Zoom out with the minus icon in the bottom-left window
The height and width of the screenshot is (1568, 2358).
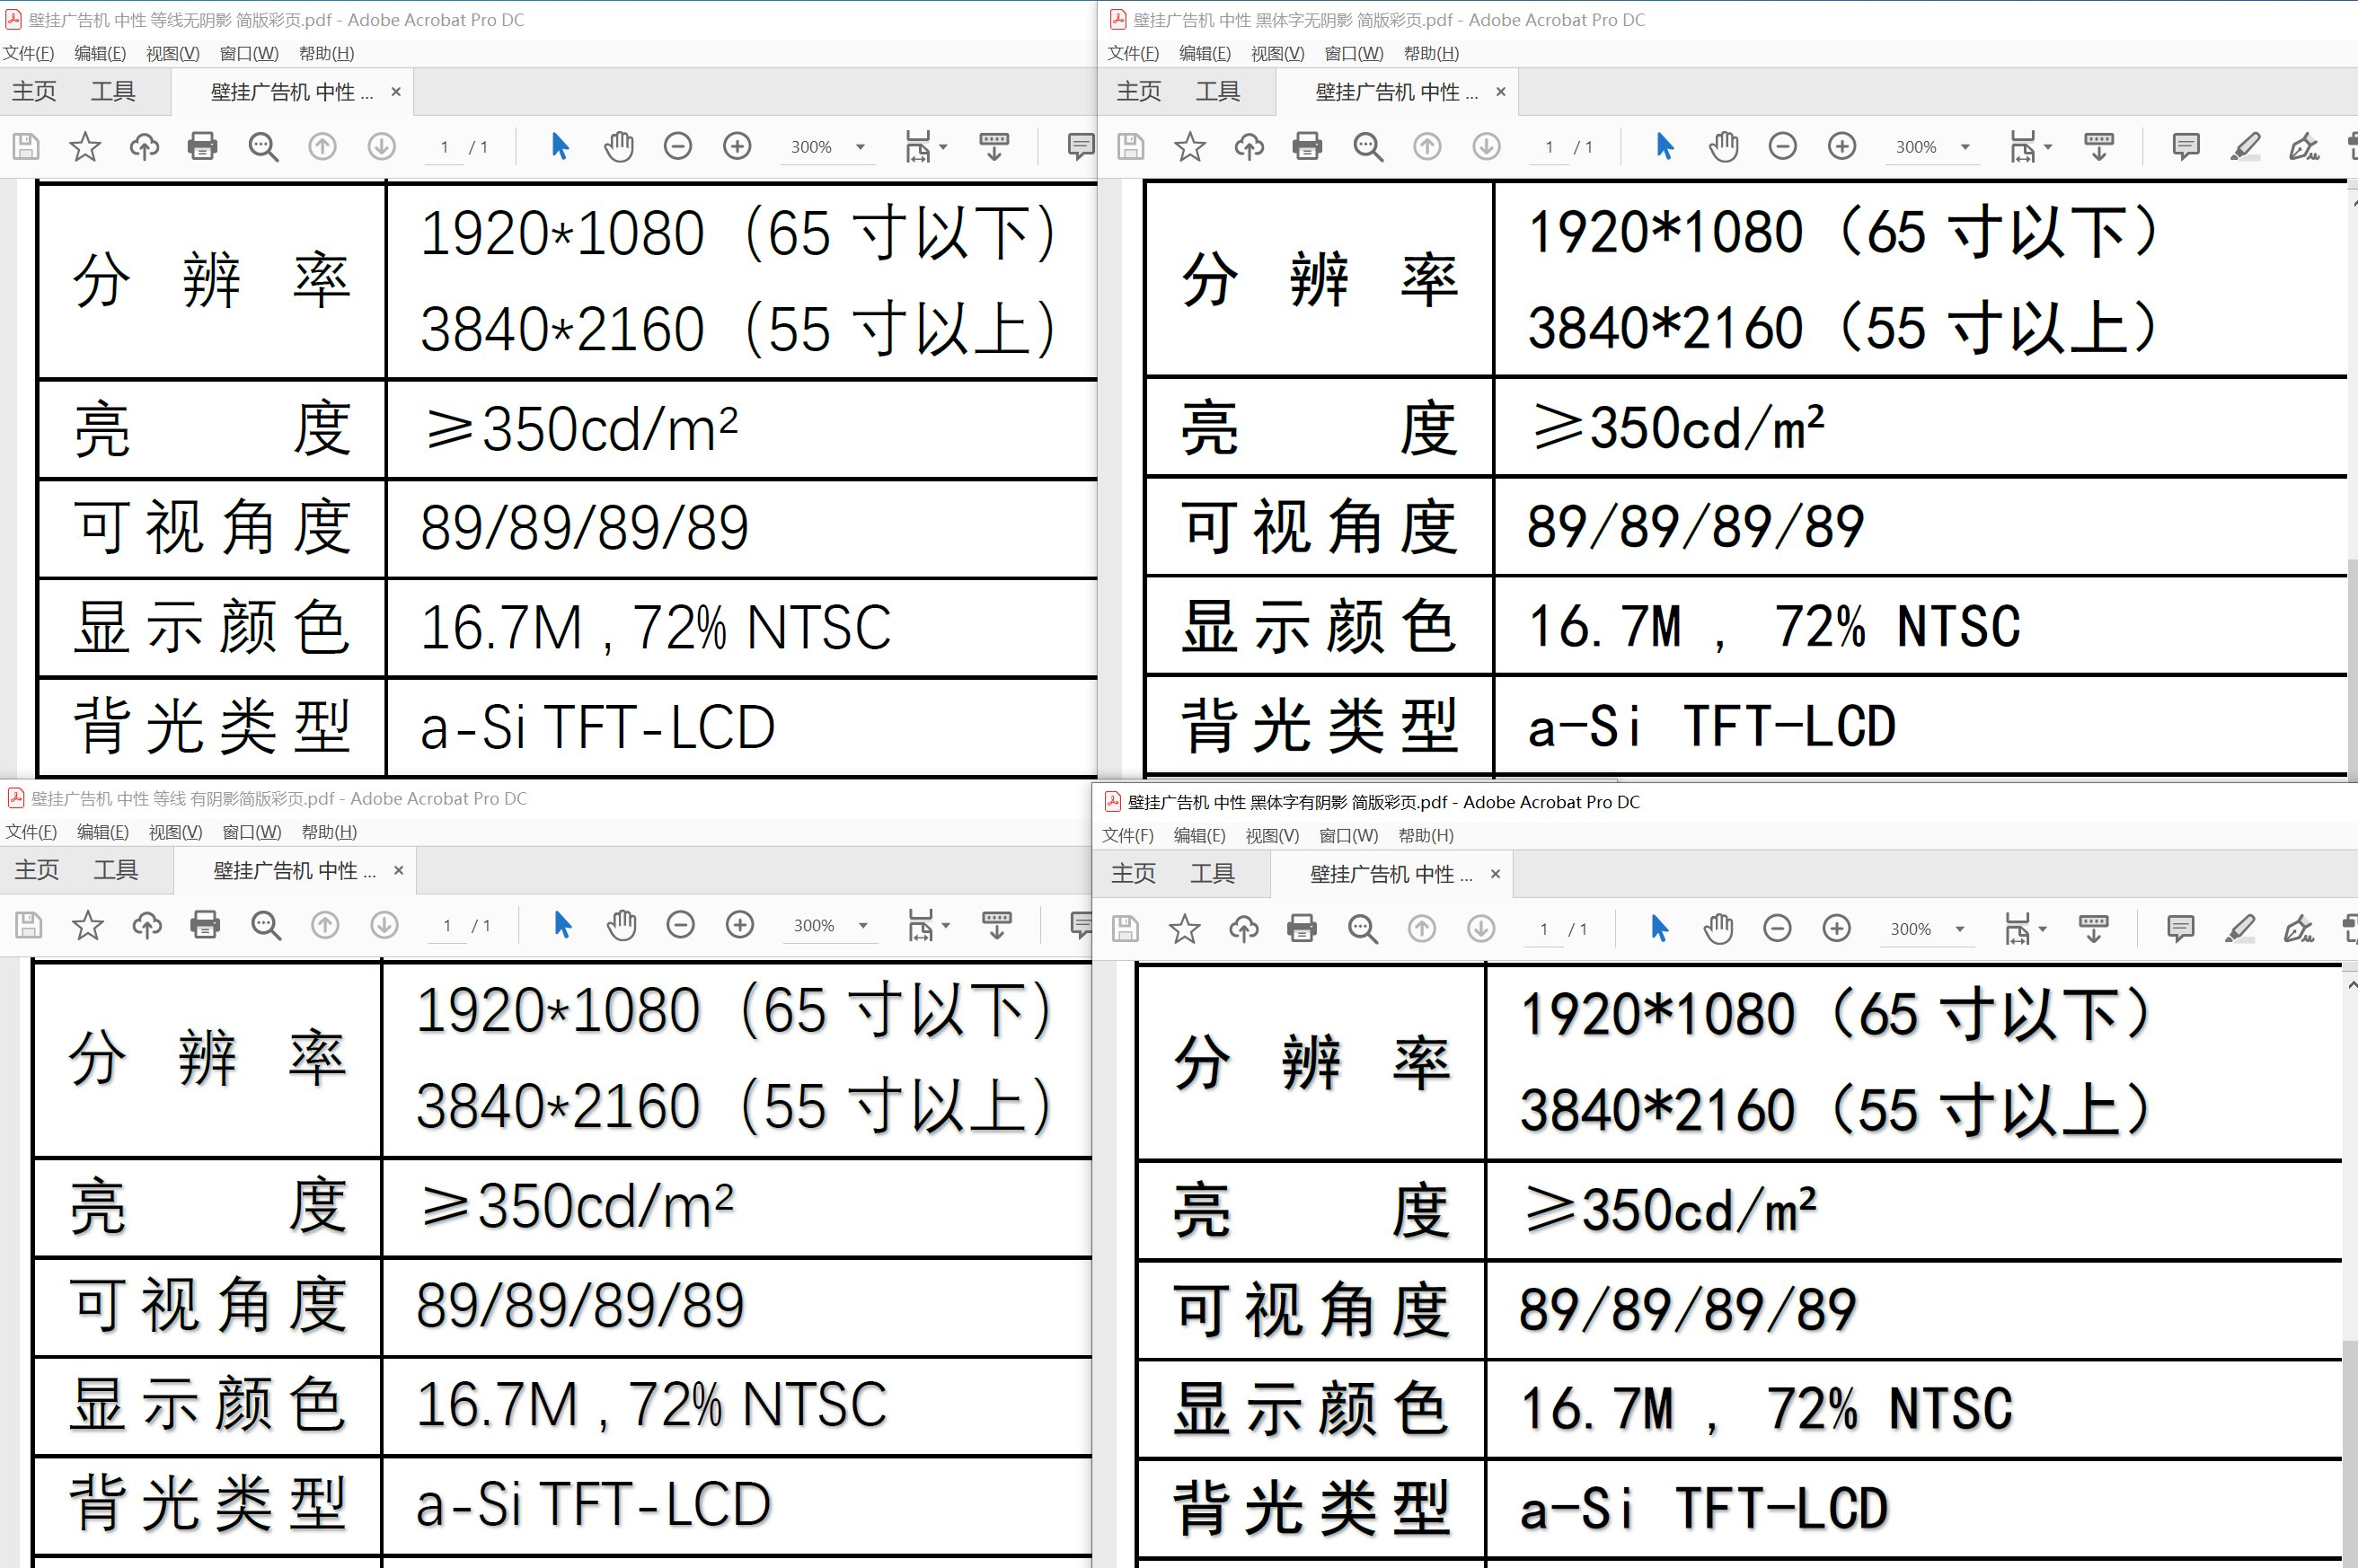(x=681, y=926)
